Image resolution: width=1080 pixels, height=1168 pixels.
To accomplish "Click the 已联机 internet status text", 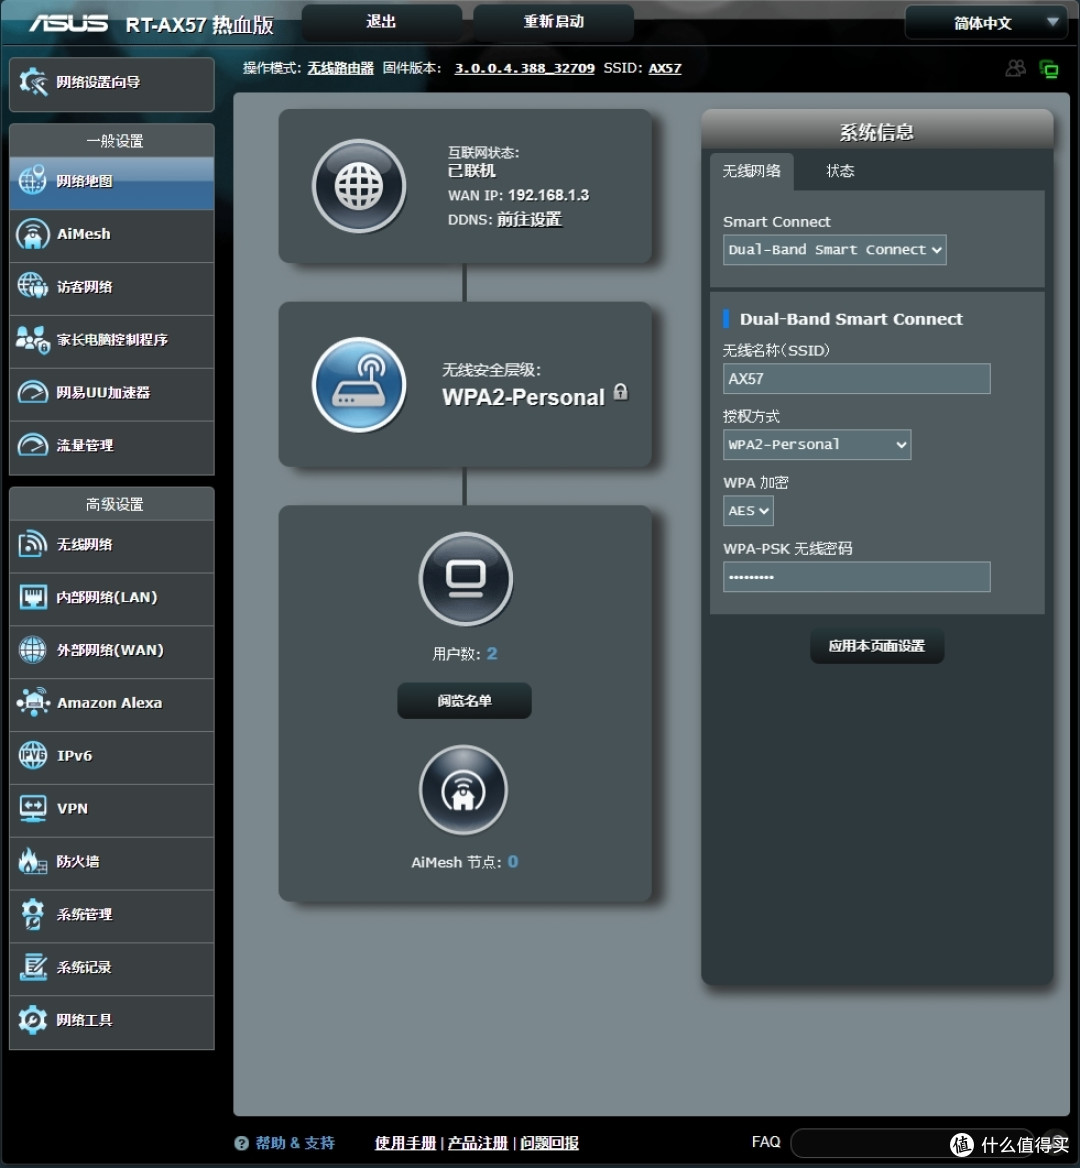I will pos(471,171).
